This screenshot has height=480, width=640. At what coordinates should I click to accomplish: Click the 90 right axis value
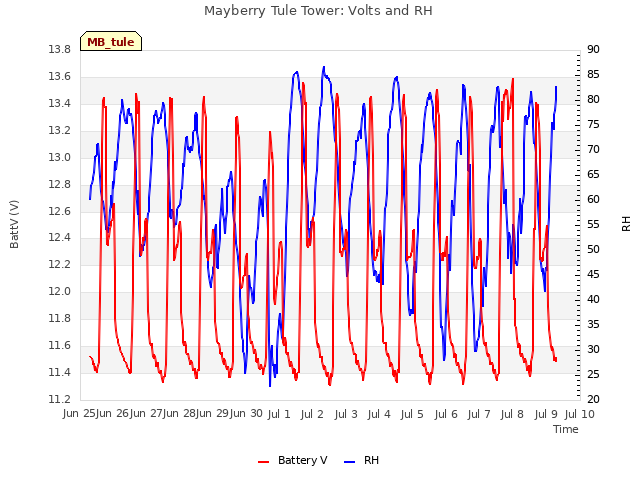(593, 49)
